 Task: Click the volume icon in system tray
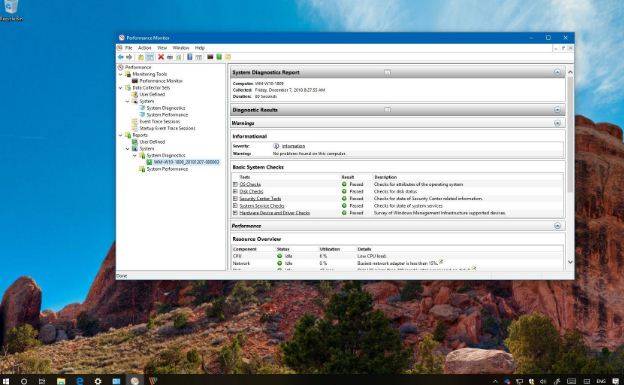(x=543, y=381)
